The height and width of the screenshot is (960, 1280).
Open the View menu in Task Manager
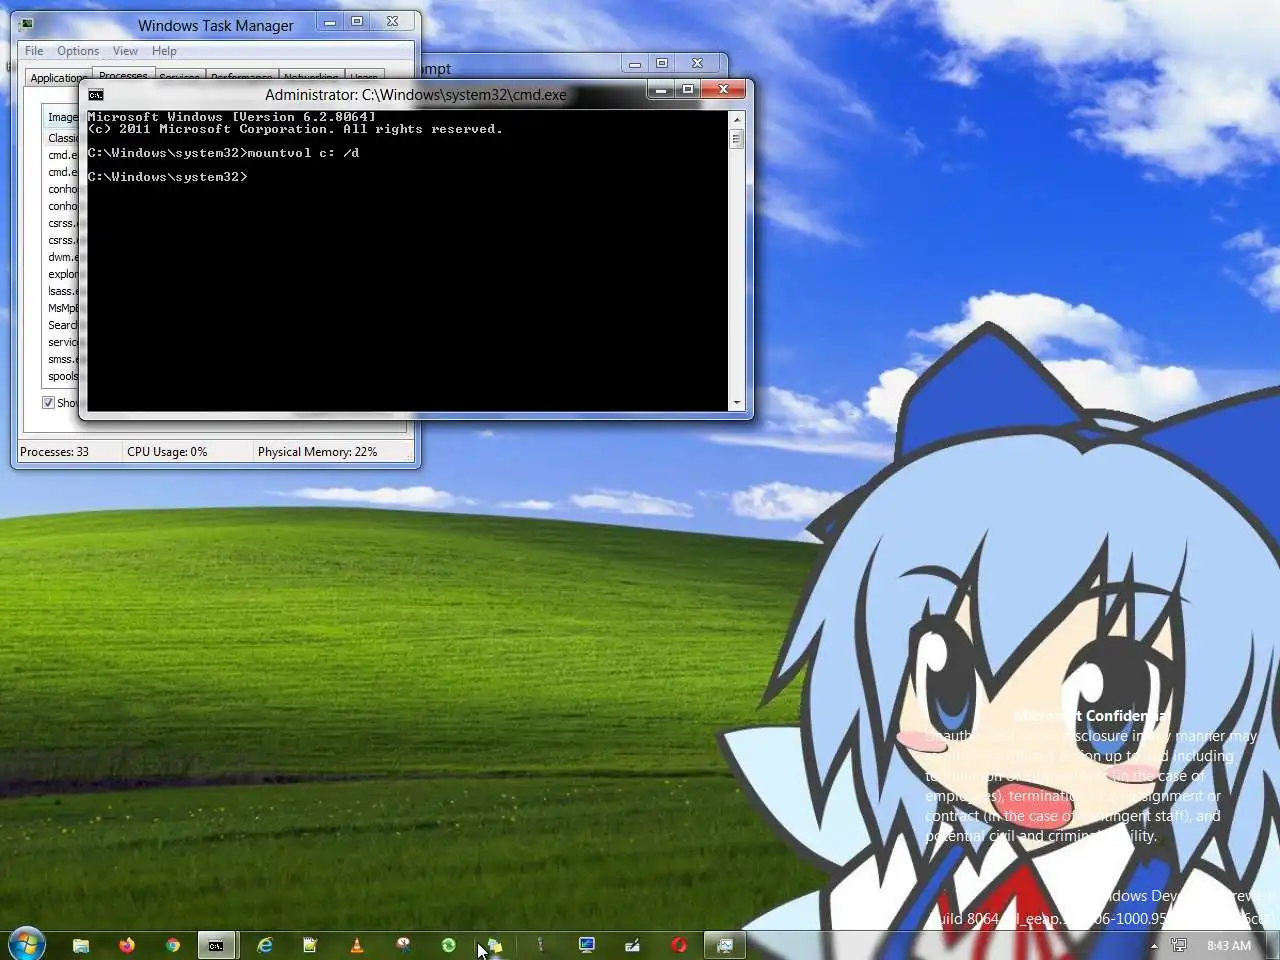tap(125, 51)
